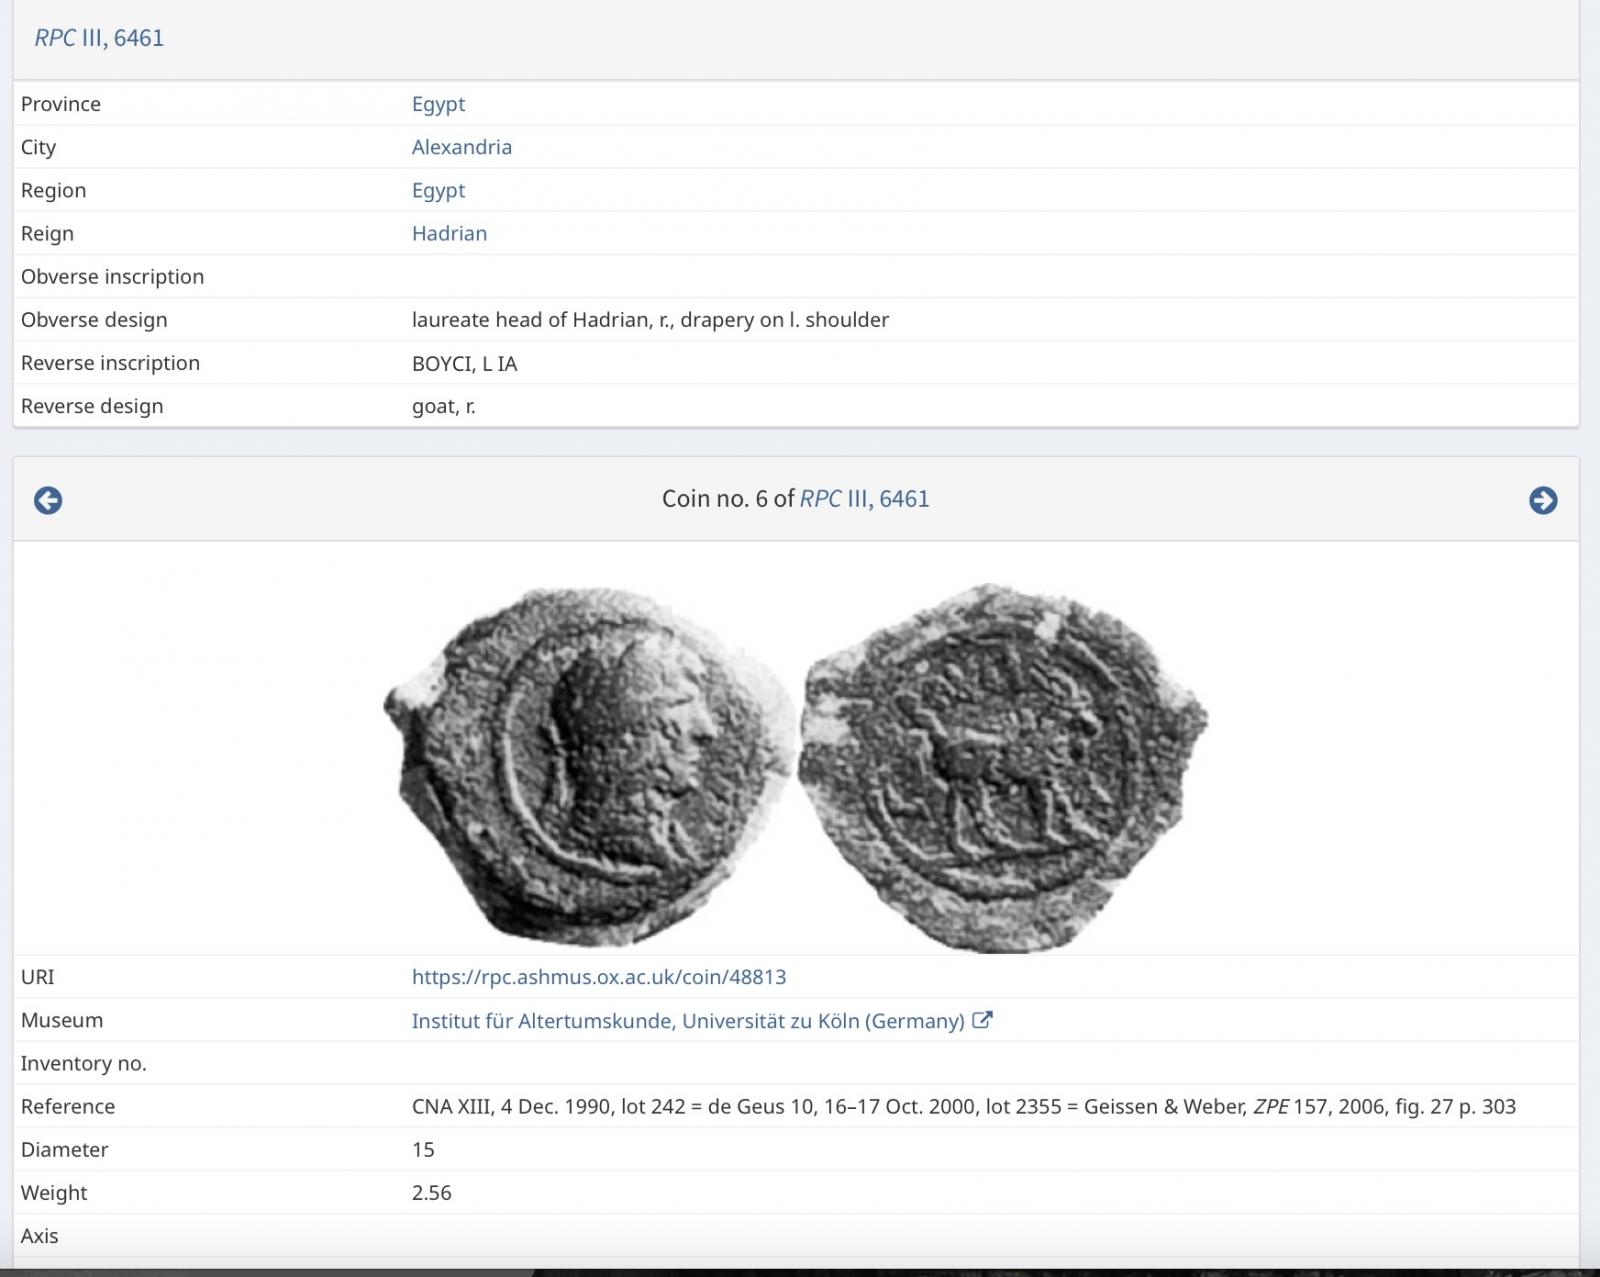Click the Reign label
Viewport: 1600px width, 1277px height.
point(47,234)
